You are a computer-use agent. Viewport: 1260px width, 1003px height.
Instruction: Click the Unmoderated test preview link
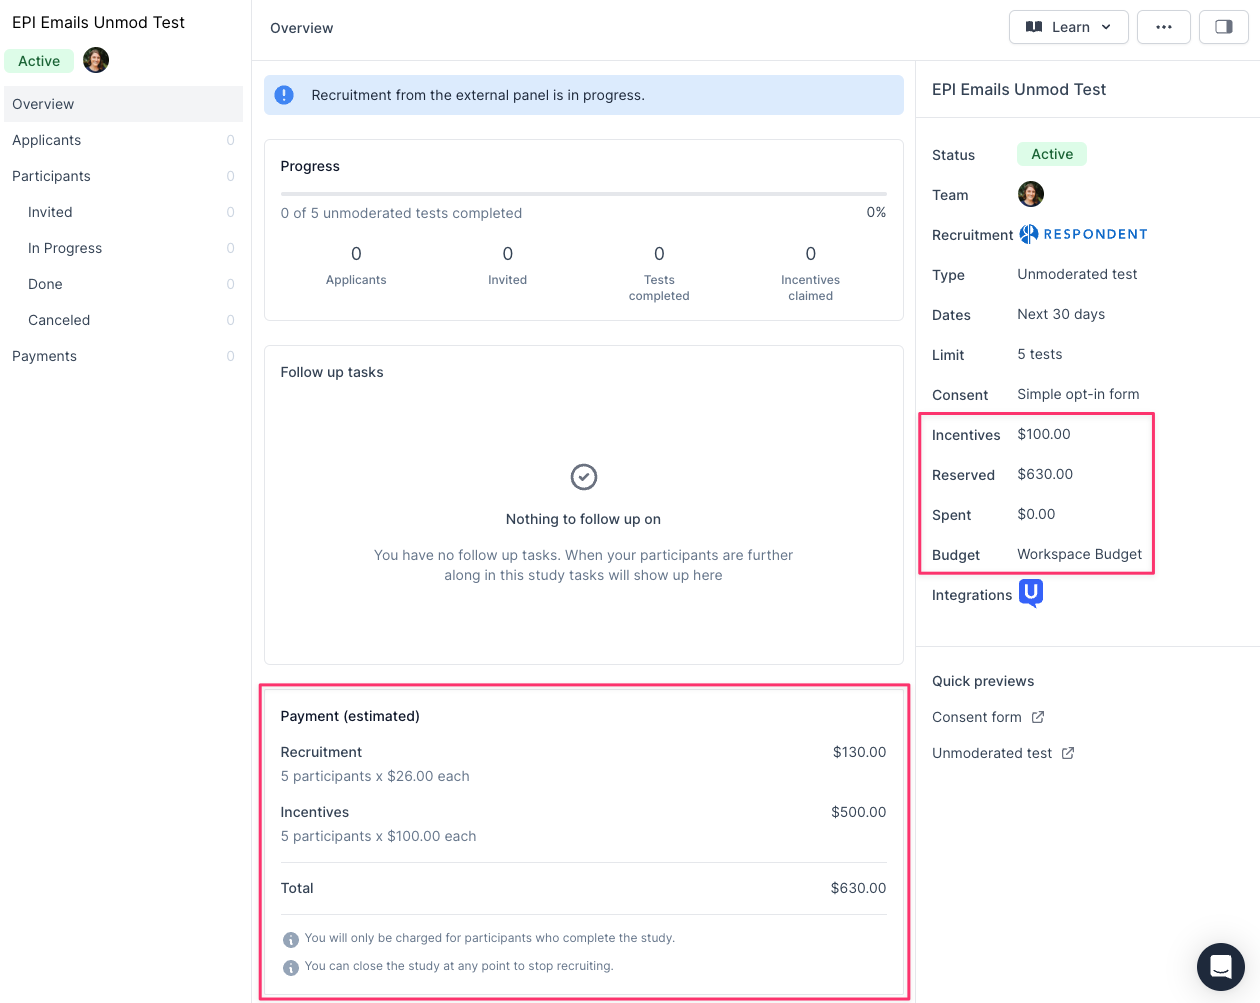pyautogui.click(x=992, y=753)
